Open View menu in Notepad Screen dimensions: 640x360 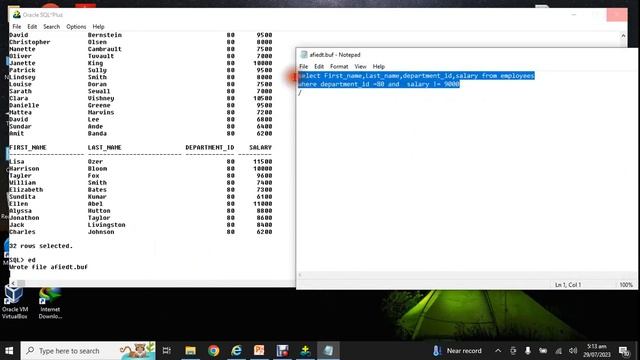[x=360, y=67]
